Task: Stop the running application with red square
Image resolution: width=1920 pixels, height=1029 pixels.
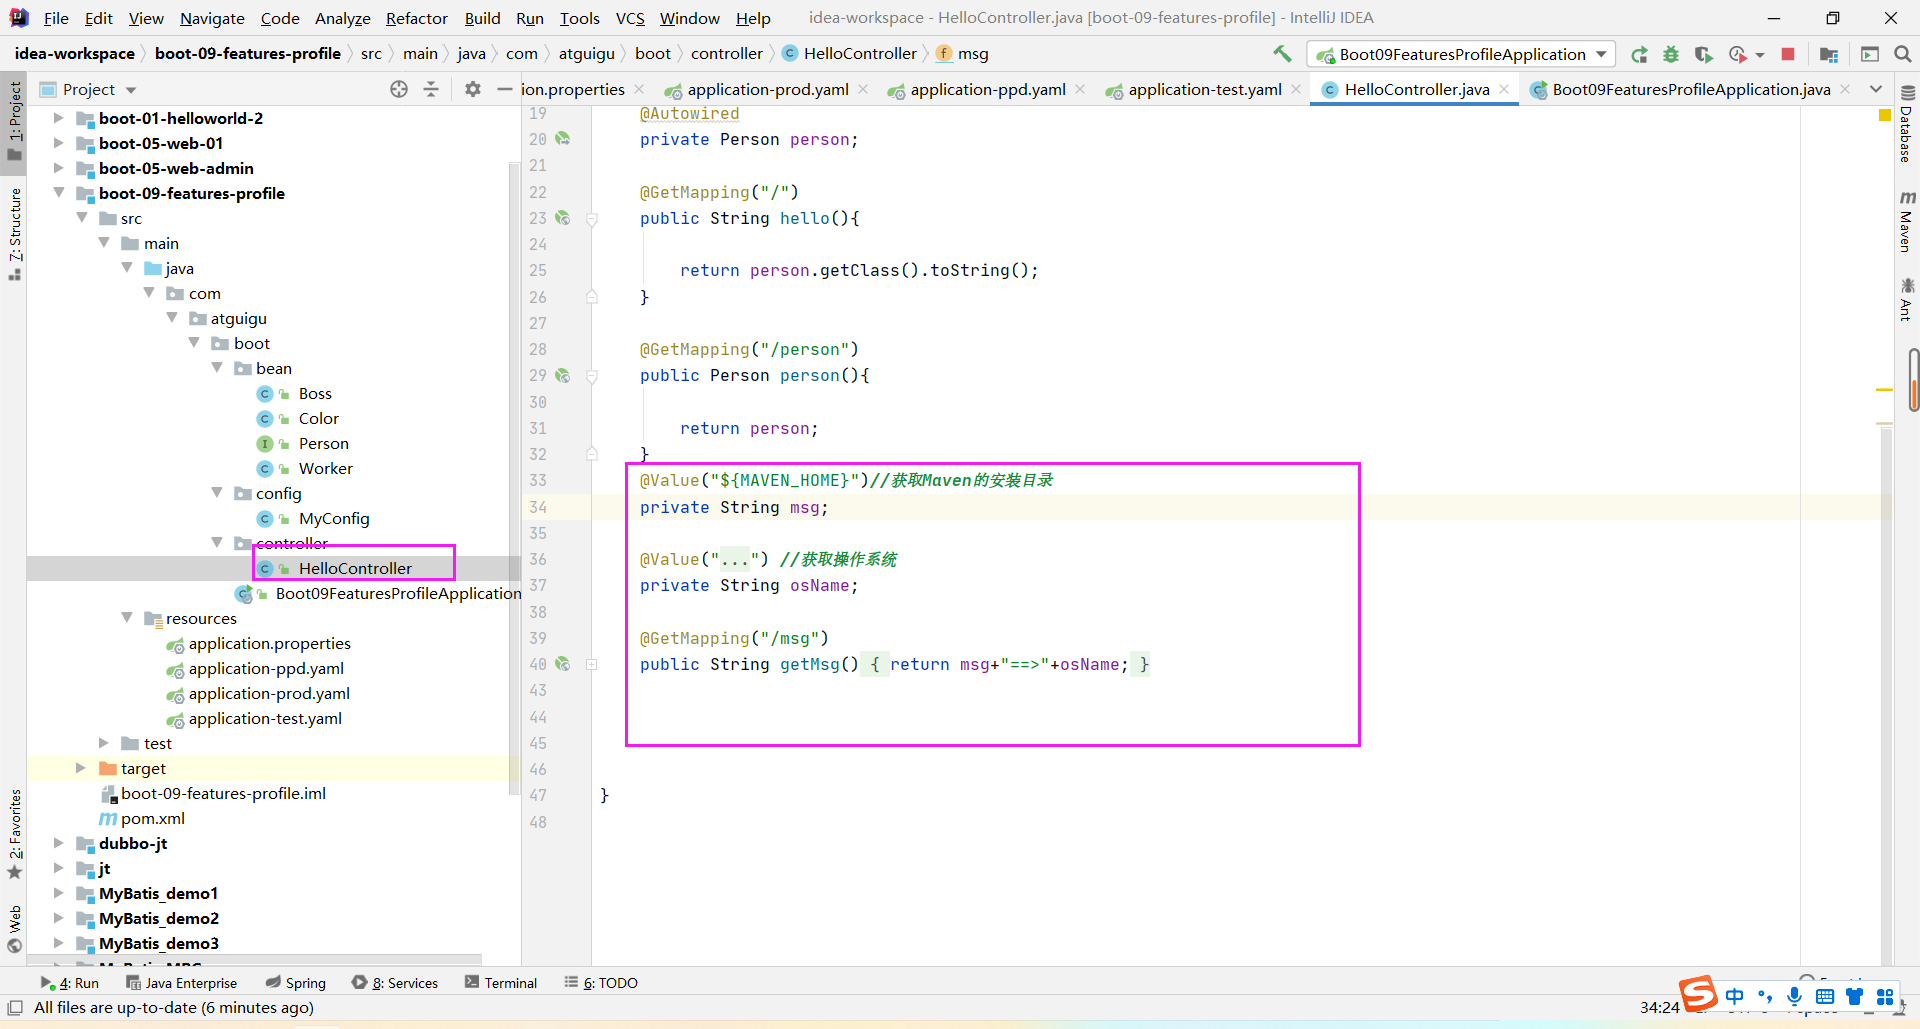Action: pos(1788,55)
